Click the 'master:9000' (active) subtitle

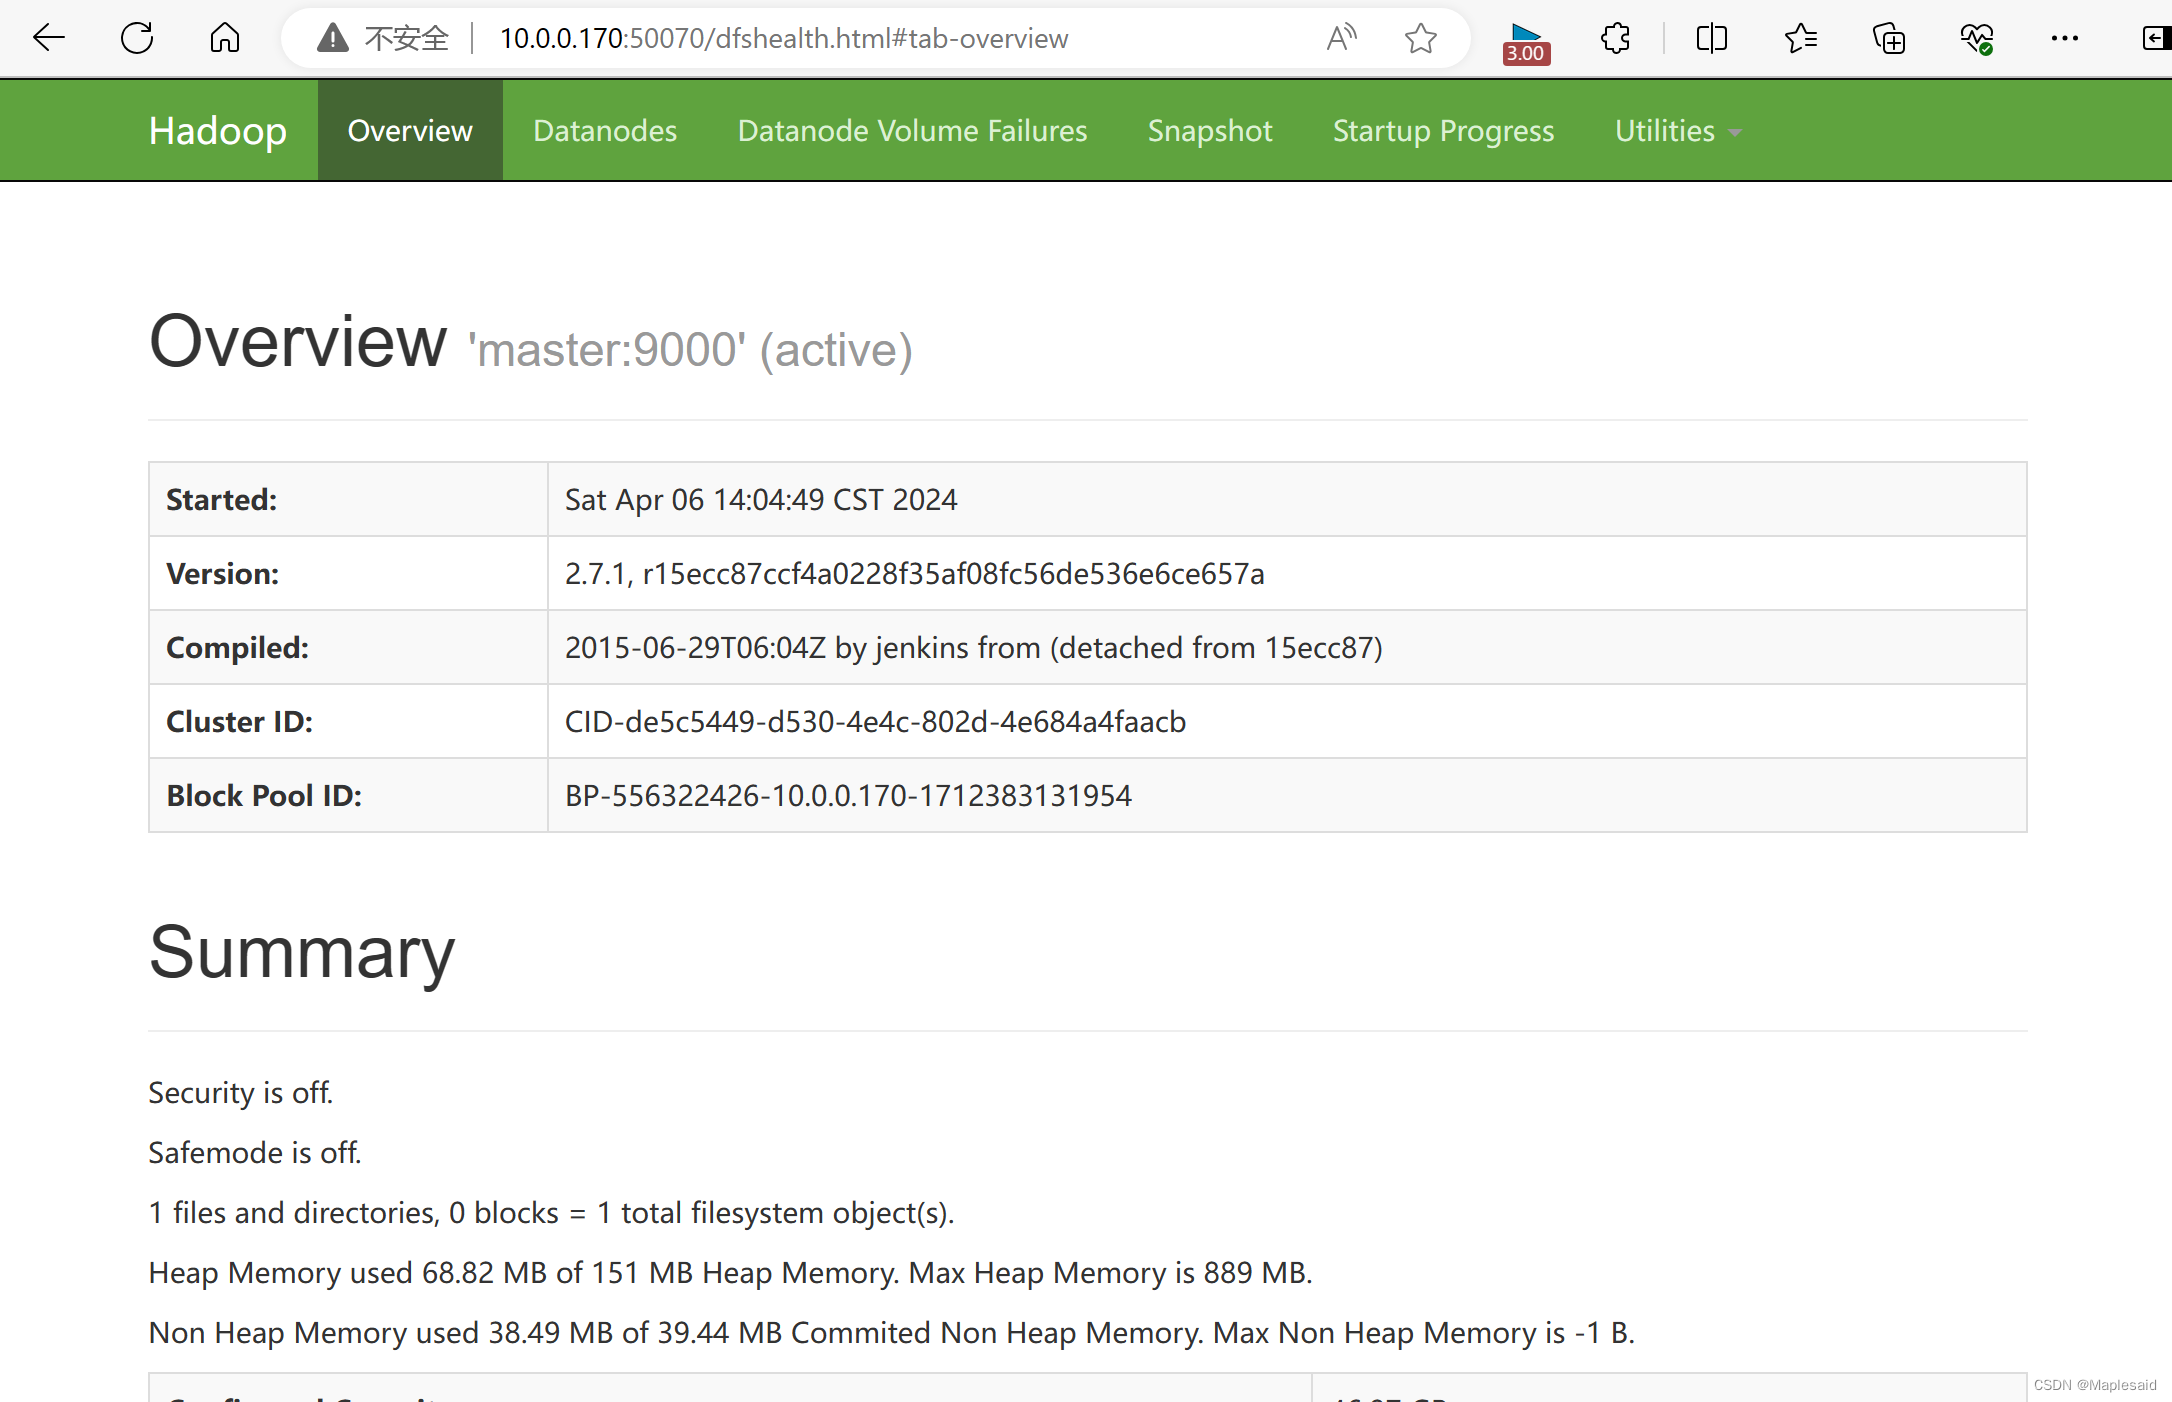click(690, 350)
